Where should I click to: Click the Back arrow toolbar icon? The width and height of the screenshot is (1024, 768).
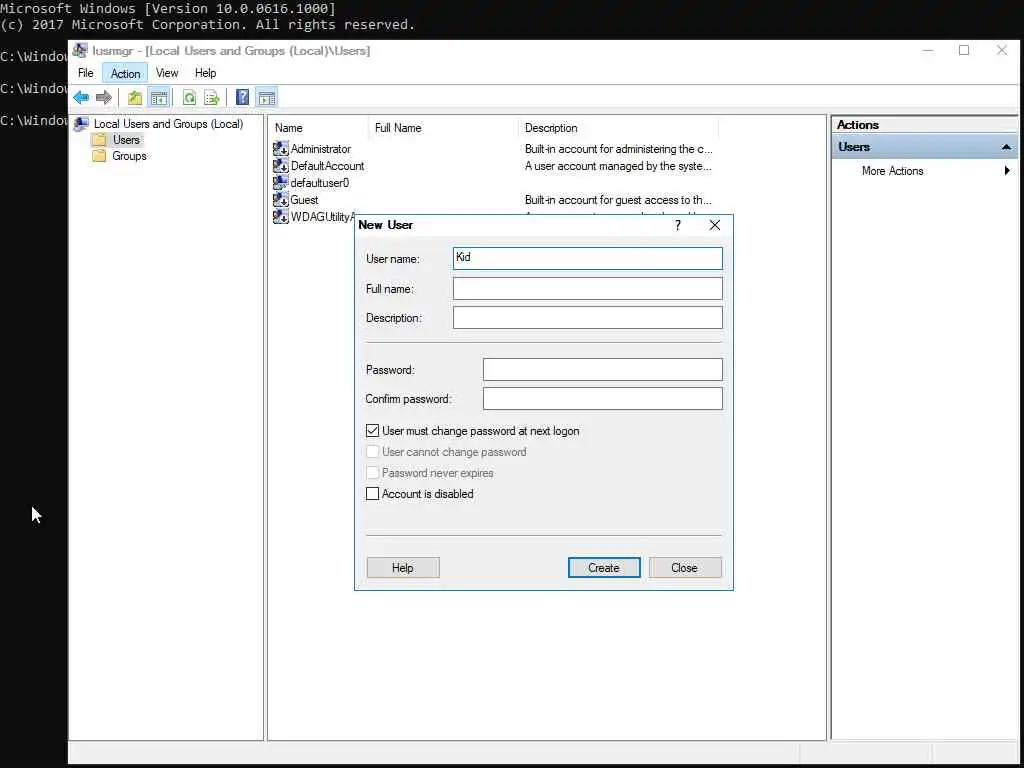(81, 98)
